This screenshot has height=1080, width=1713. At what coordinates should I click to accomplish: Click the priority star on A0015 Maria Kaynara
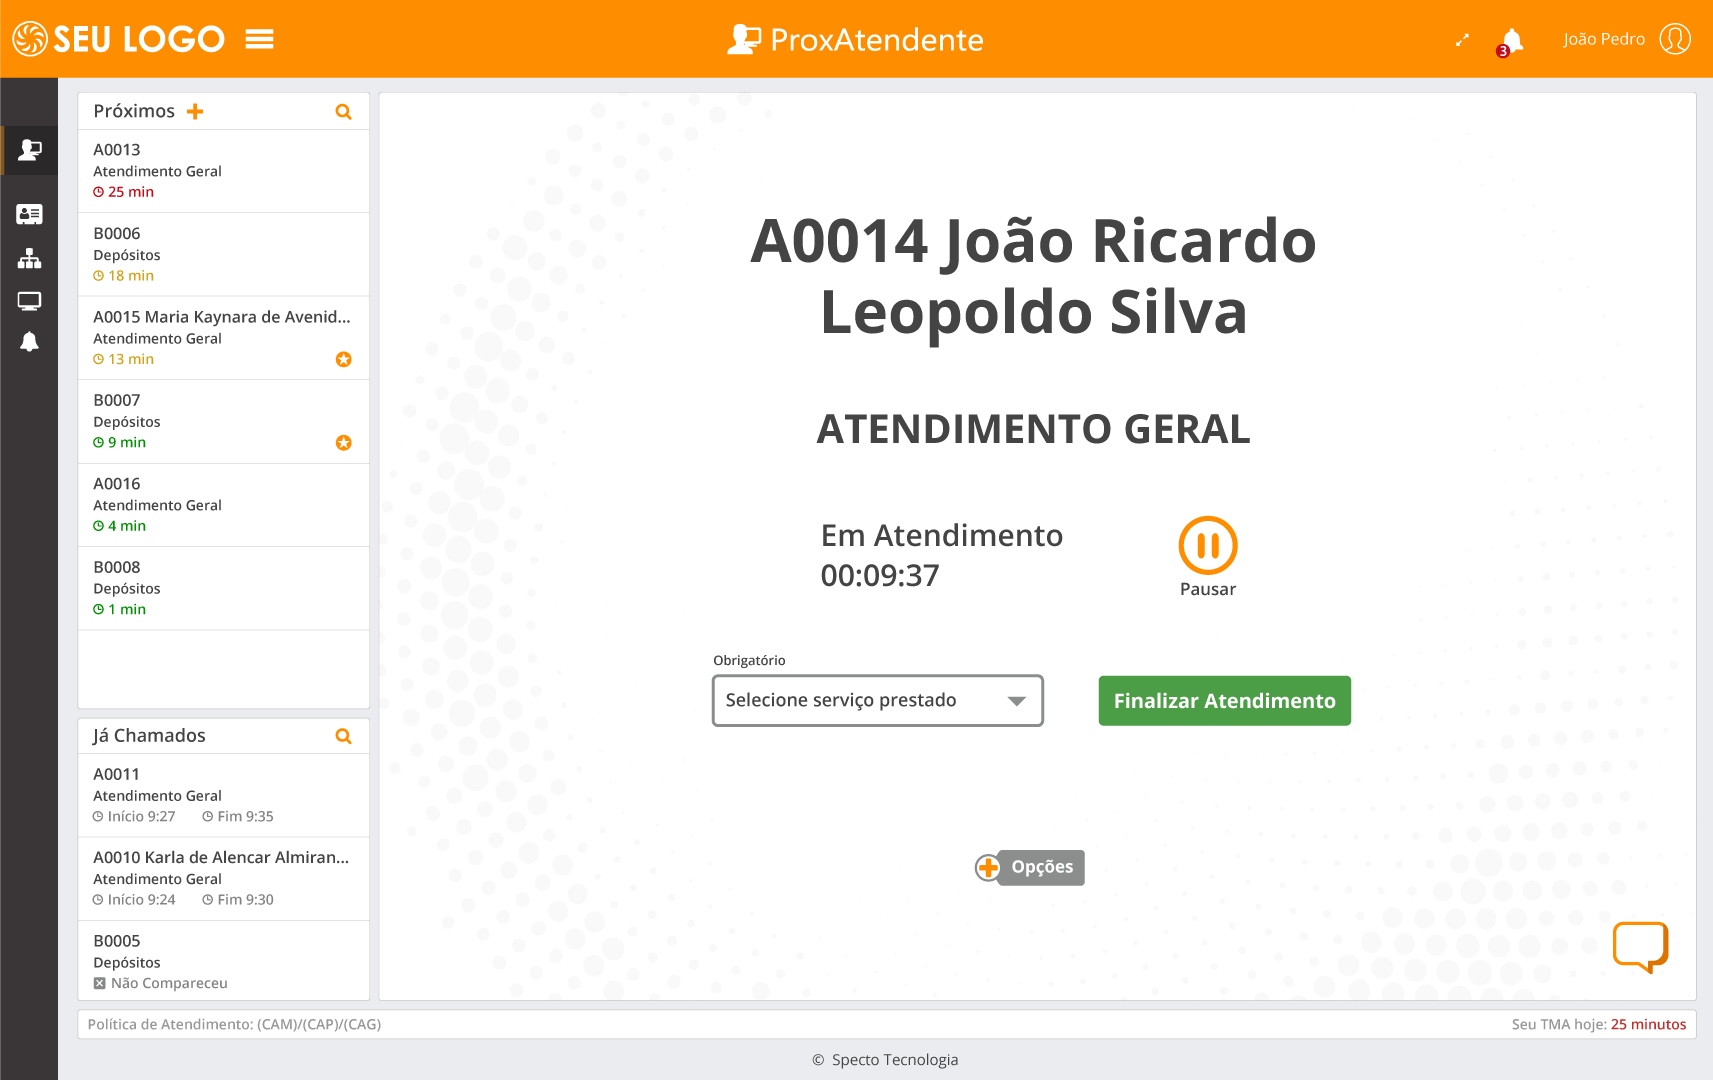343,359
